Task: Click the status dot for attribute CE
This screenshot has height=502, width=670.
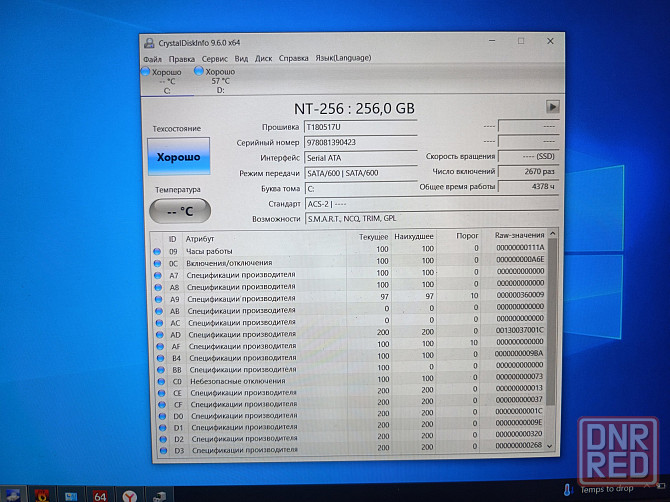Action: [x=162, y=393]
